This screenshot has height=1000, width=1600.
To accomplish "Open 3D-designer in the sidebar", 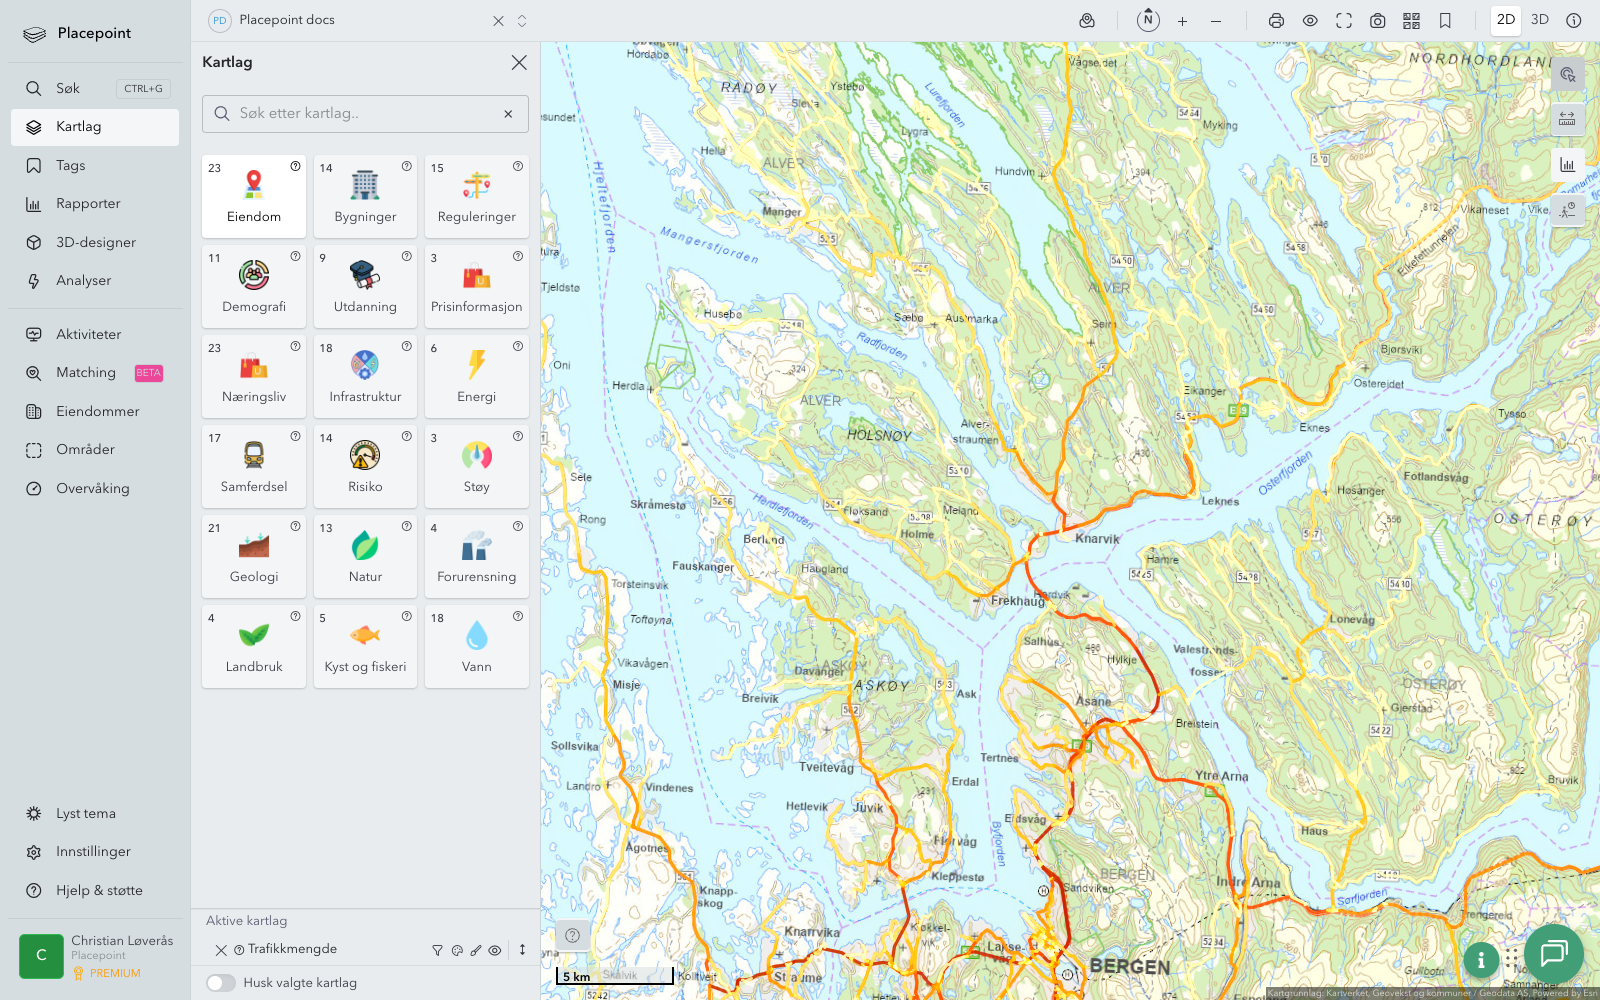I will point(96,243).
